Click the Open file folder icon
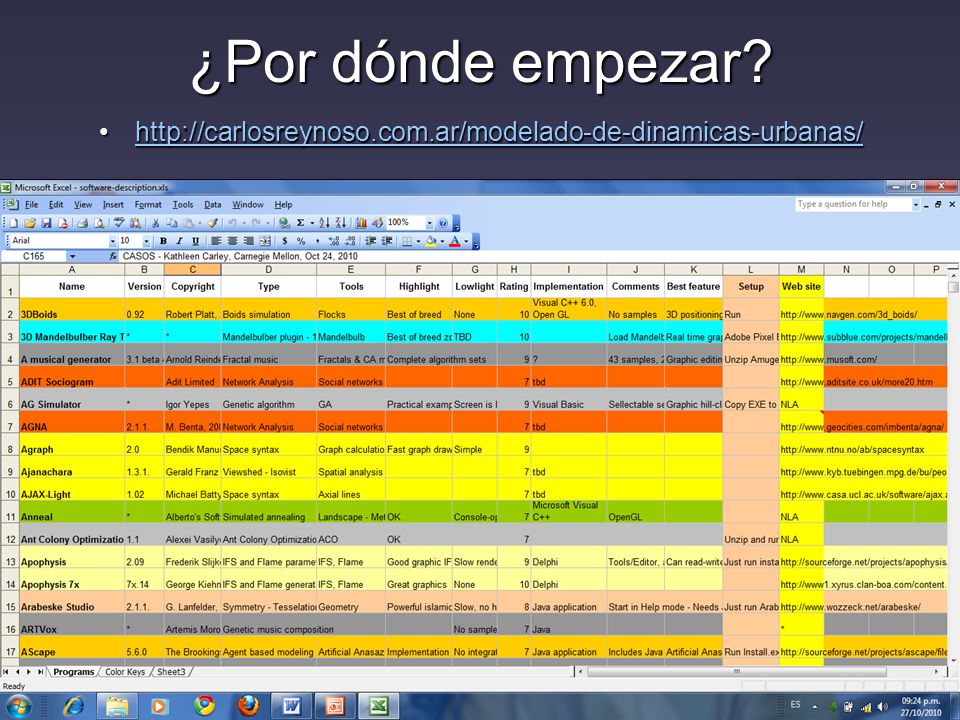The height and width of the screenshot is (720, 960). point(30,223)
